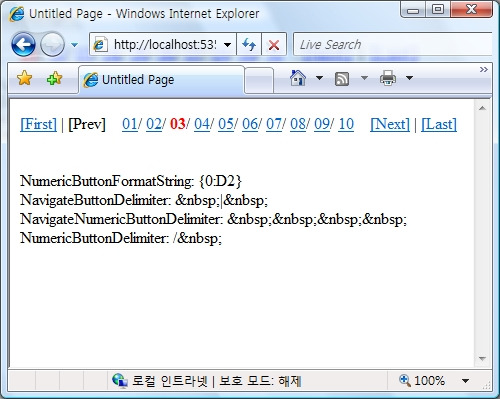
Task: Go to [Last] pager link
Action: [439, 124]
